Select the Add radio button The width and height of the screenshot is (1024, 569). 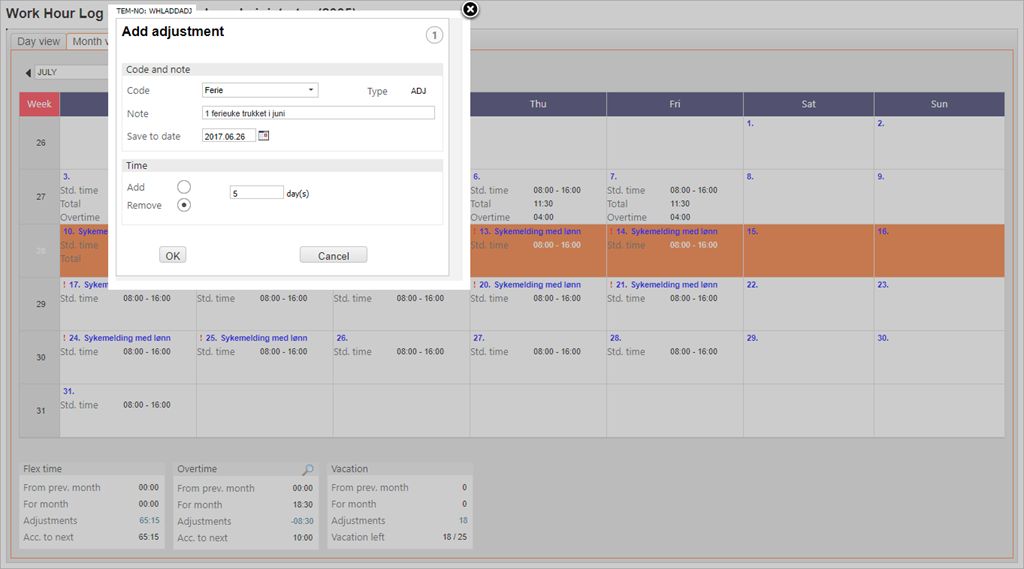(x=184, y=187)
